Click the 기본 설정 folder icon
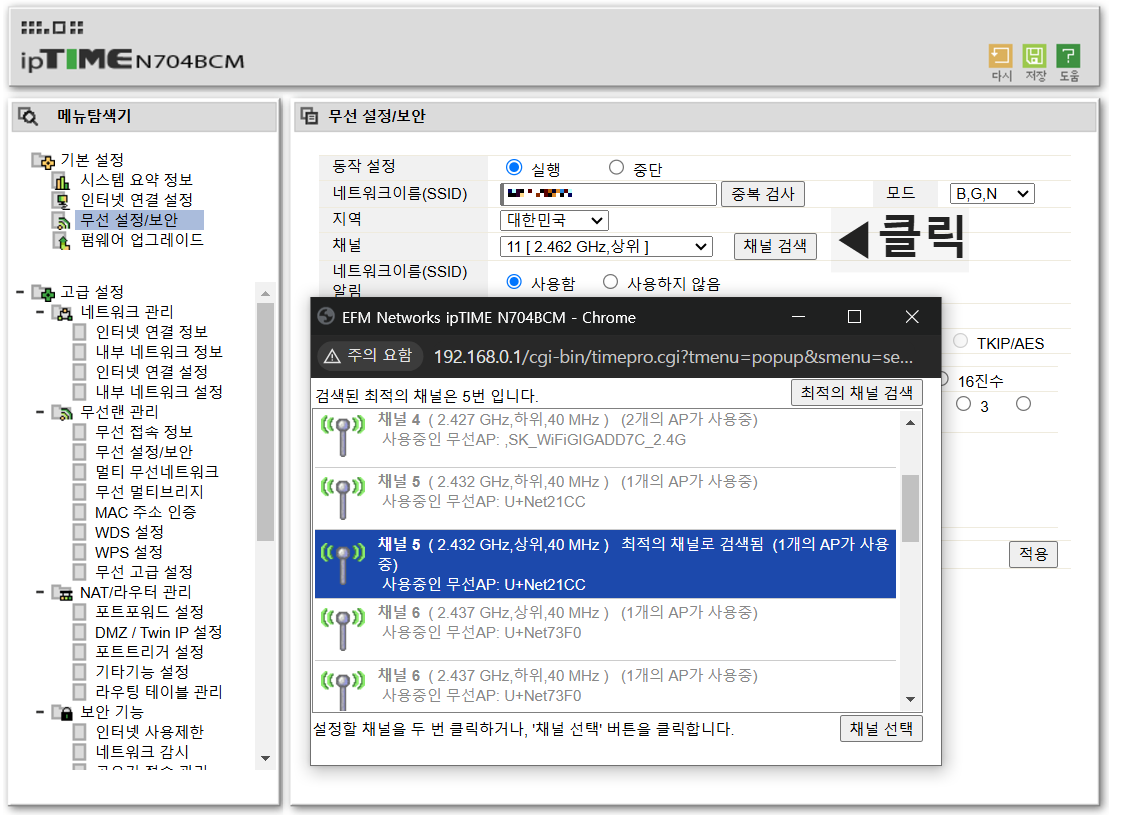Screen dimensions: 1121x829 [43, 160]
